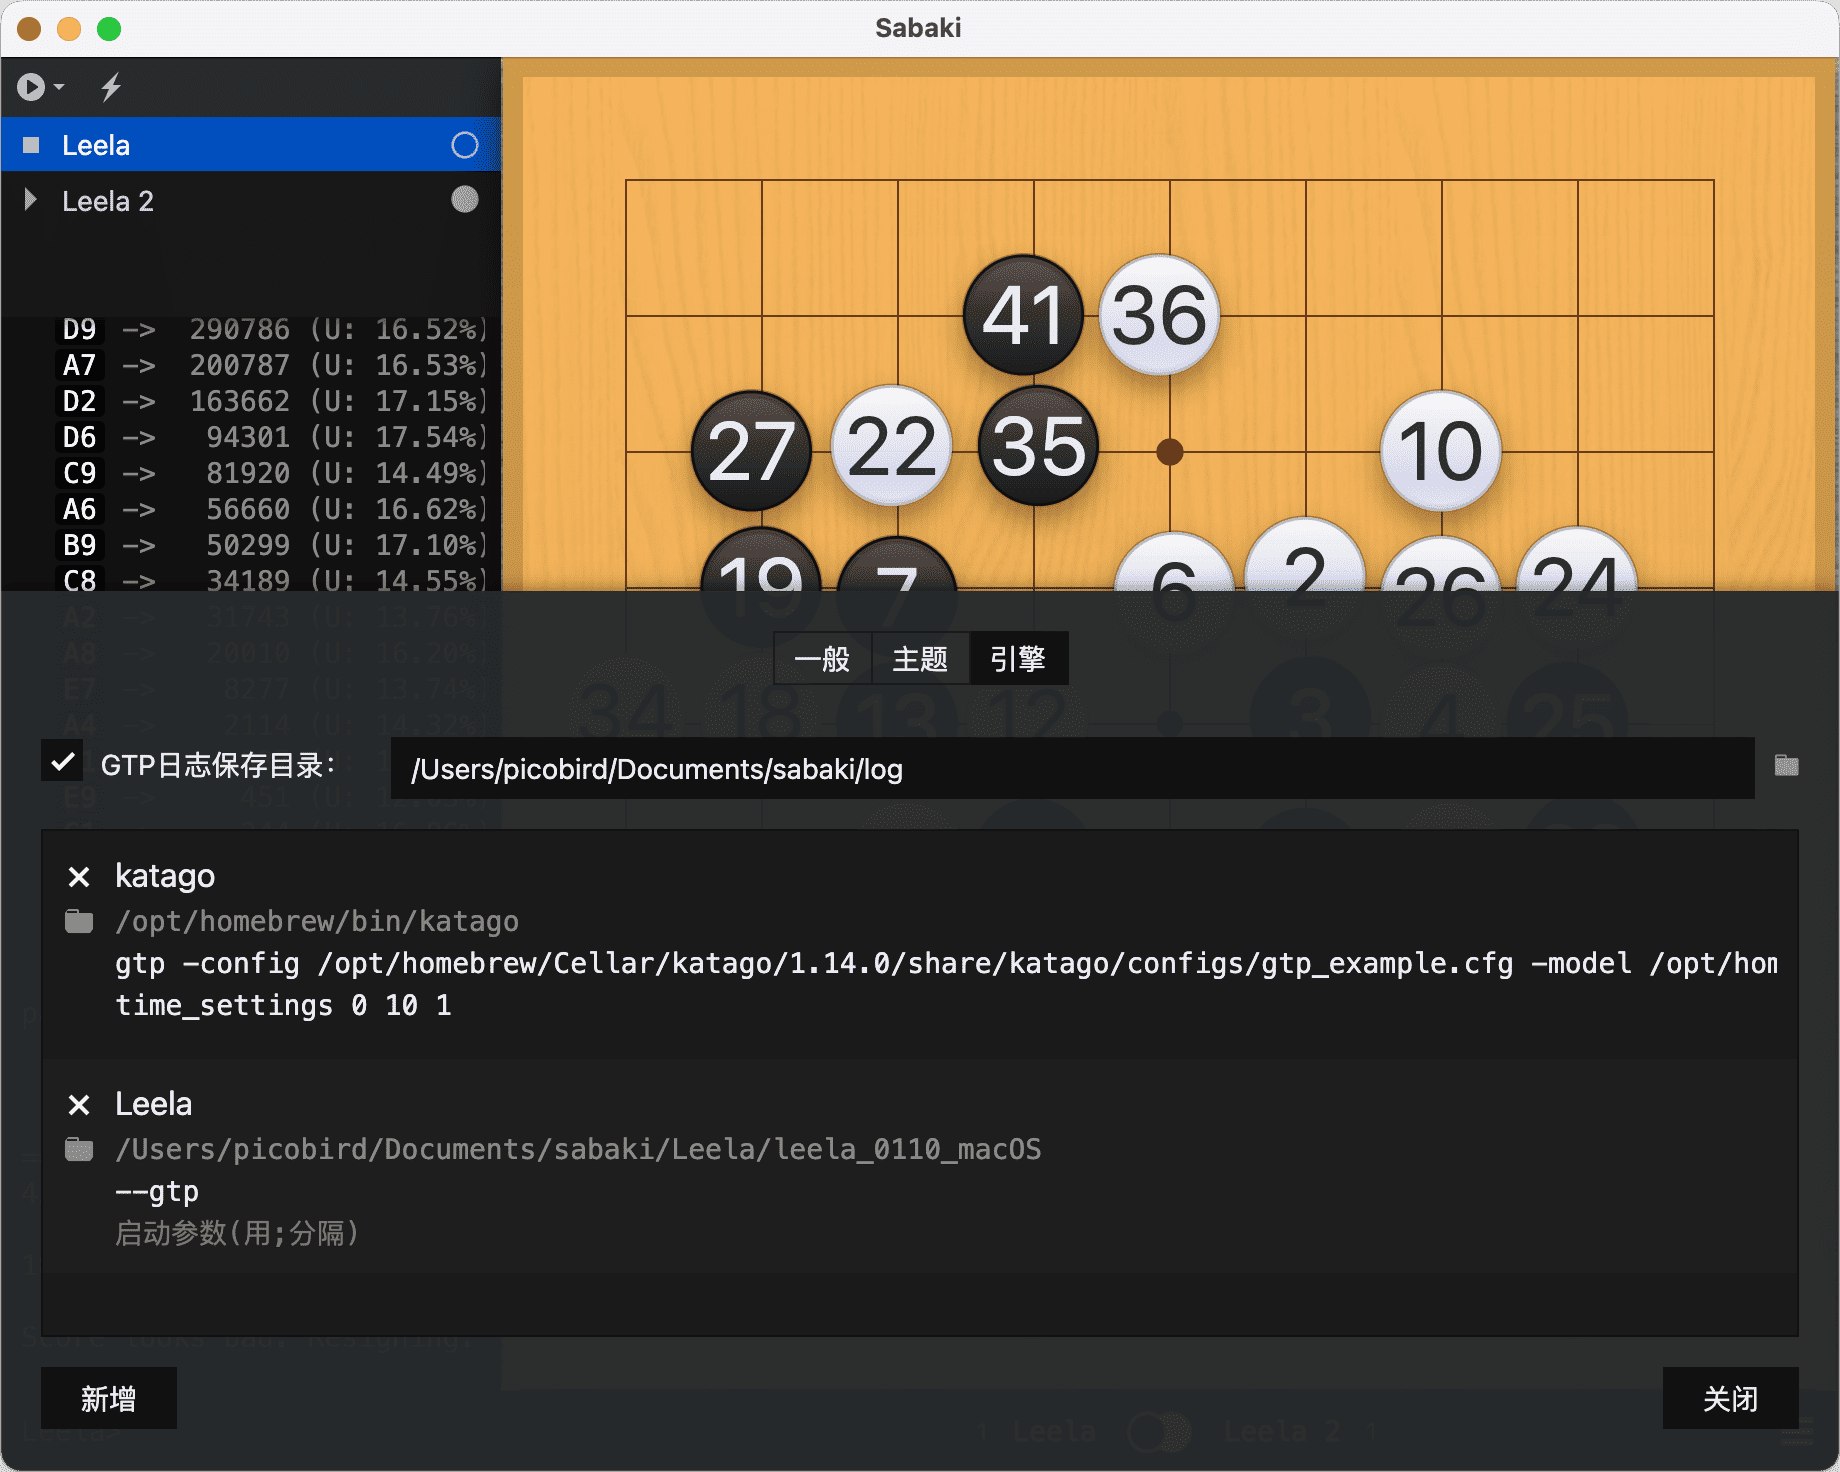Click the D6 -> 94301 console line
The width and height of the screenshot is (1840, 1472).
click(272, 438)
